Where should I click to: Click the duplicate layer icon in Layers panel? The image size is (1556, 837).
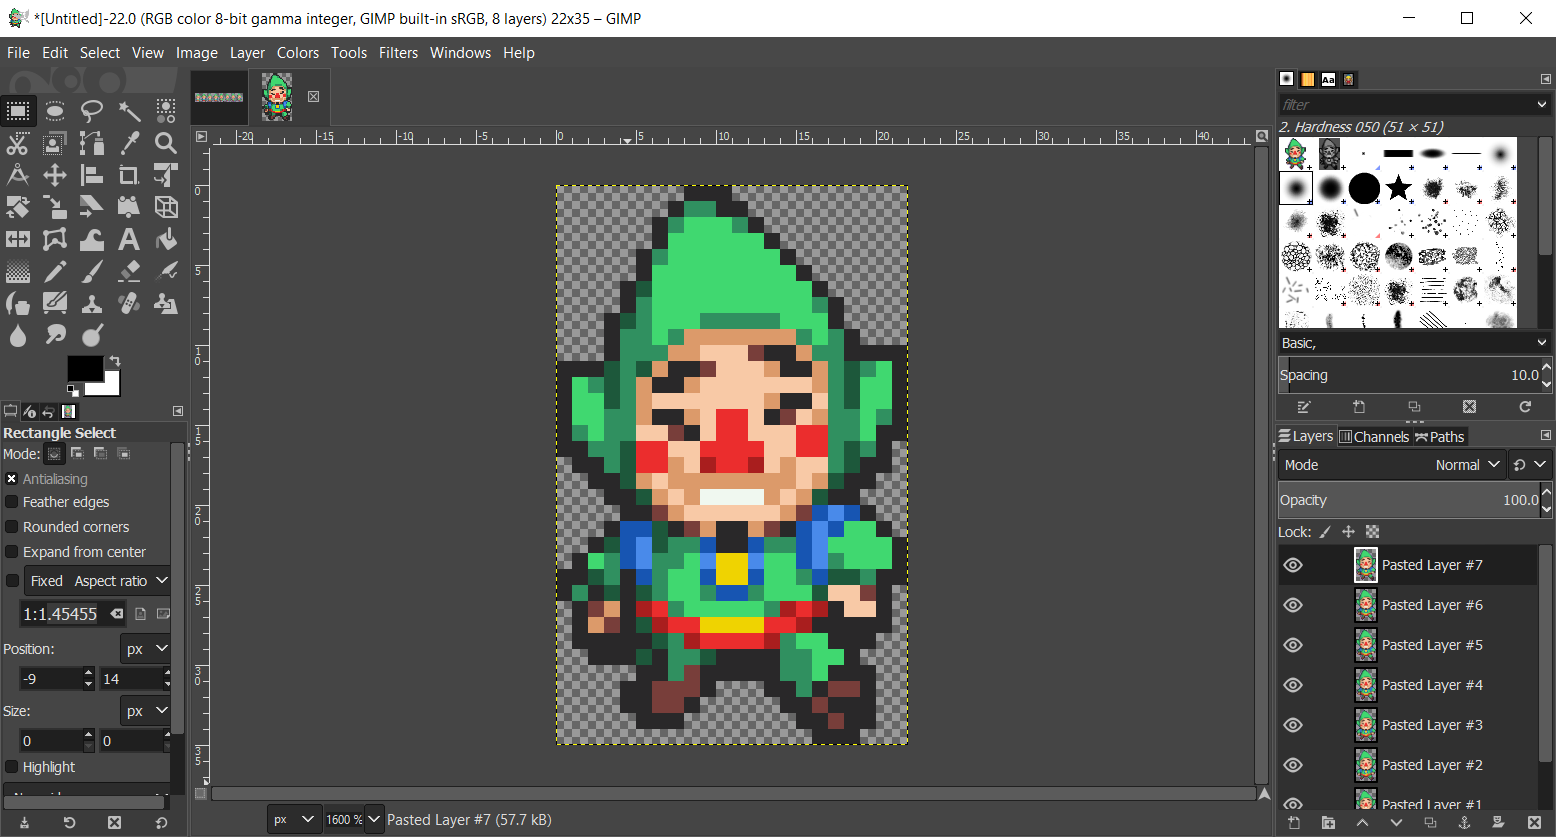click(1430, 823)
